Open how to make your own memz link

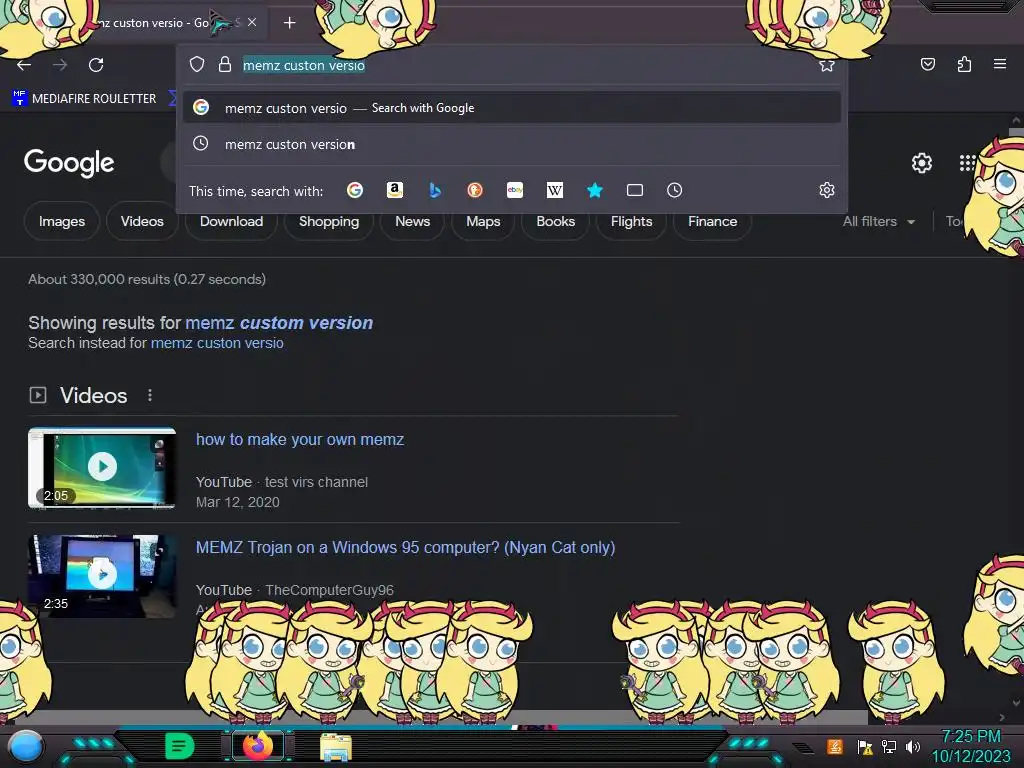pyautogui.click(x=300, y=440)
